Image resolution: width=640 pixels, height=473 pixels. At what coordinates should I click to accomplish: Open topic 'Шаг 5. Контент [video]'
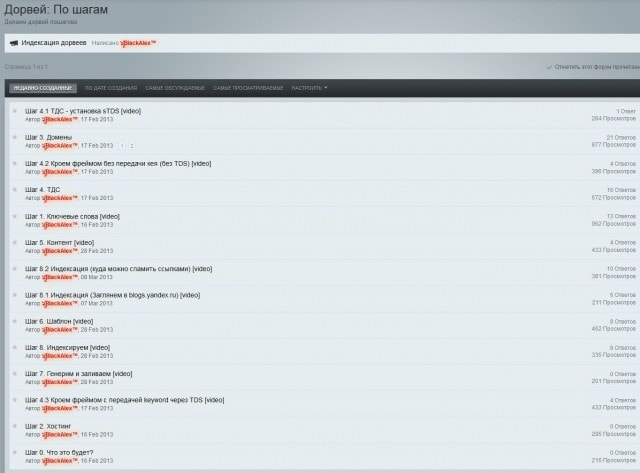click(60, 242)
